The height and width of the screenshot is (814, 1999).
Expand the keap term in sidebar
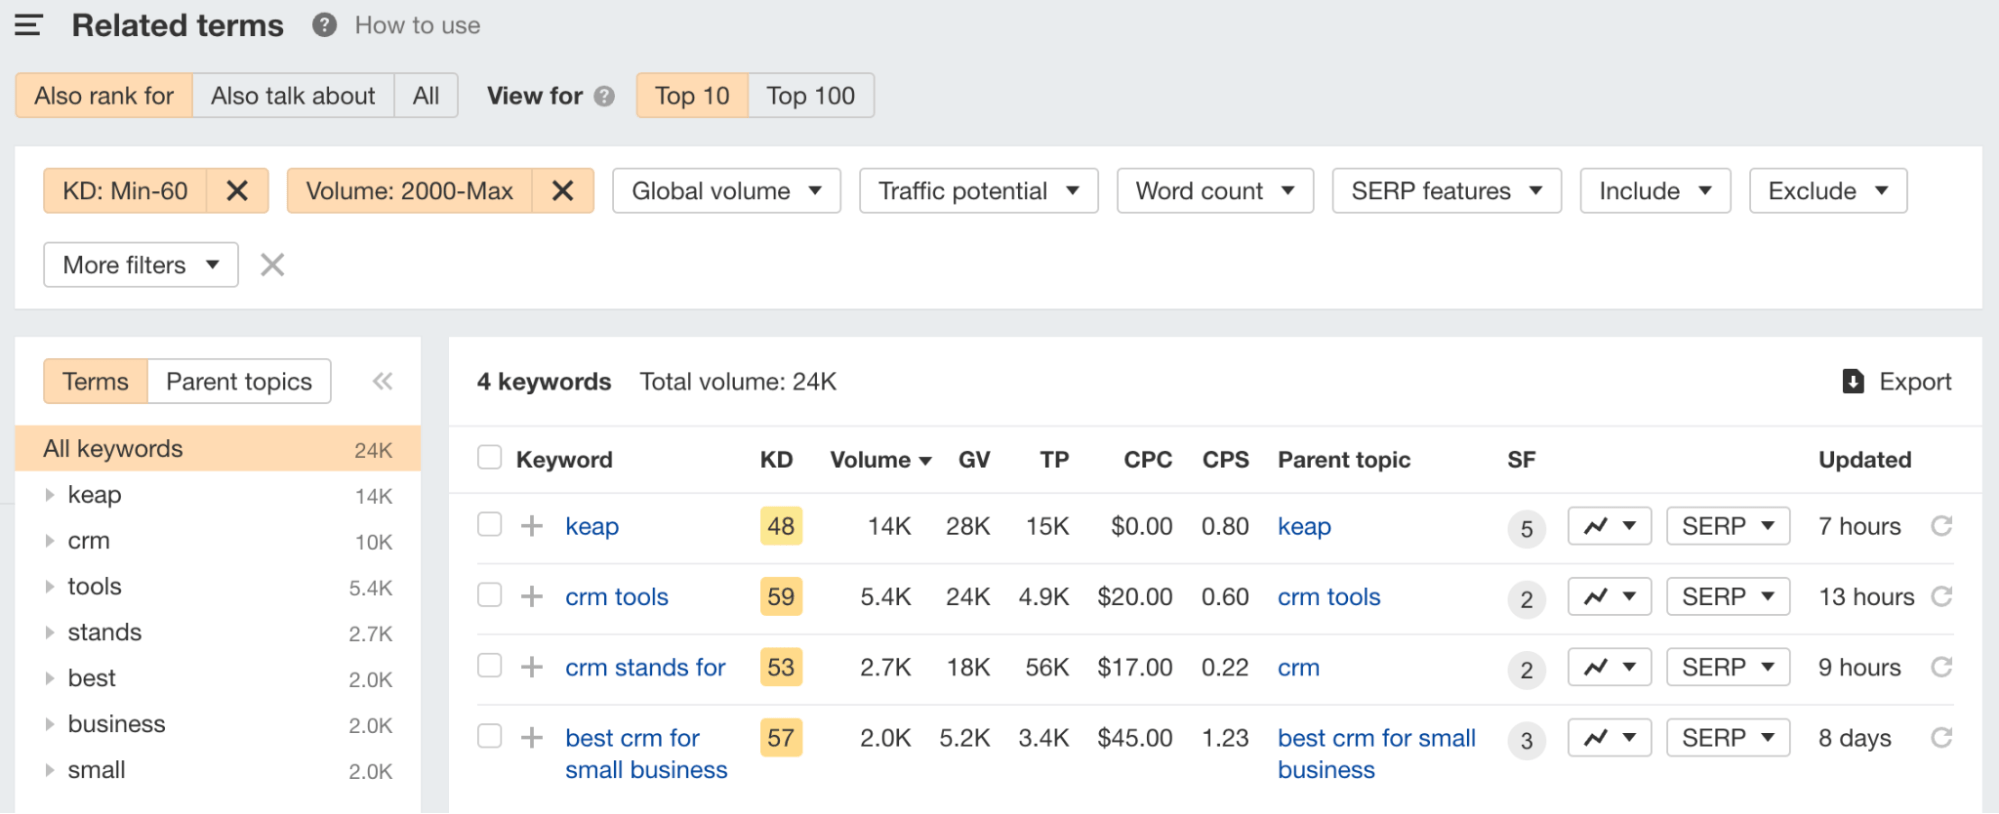click(49, 495)
